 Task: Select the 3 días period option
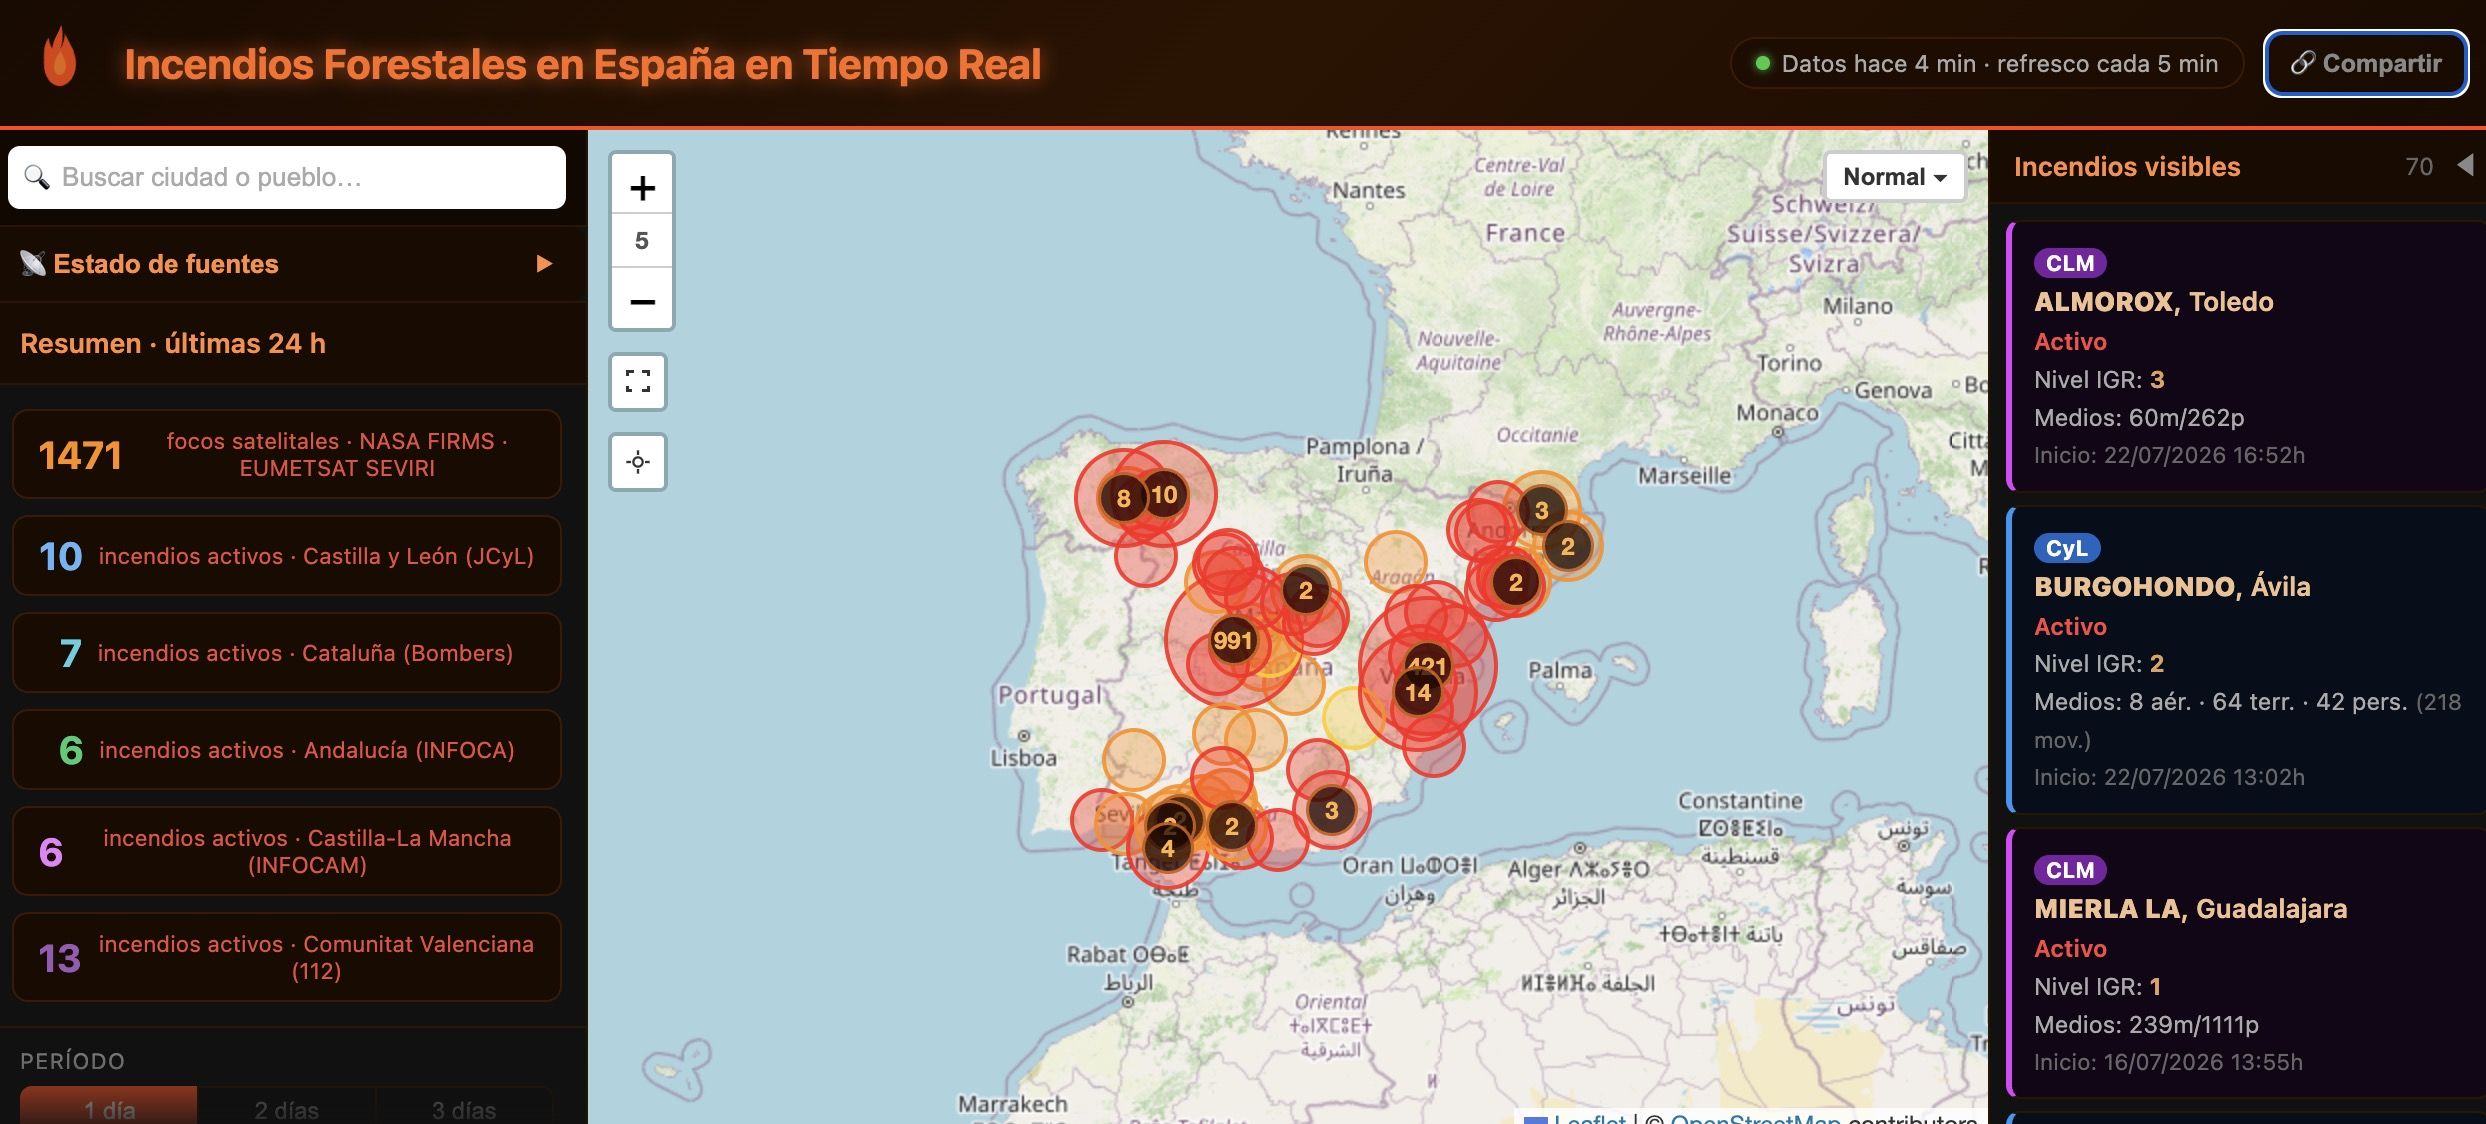(464, 1106)
